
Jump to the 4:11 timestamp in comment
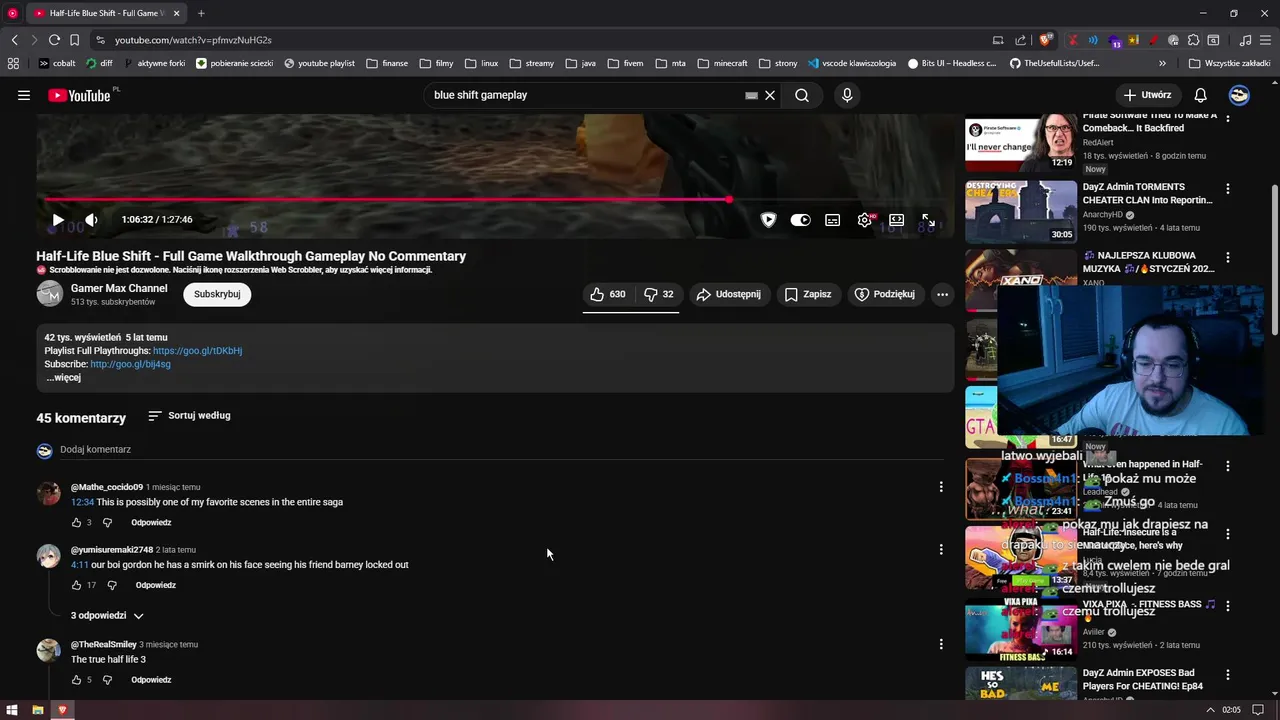80,565
